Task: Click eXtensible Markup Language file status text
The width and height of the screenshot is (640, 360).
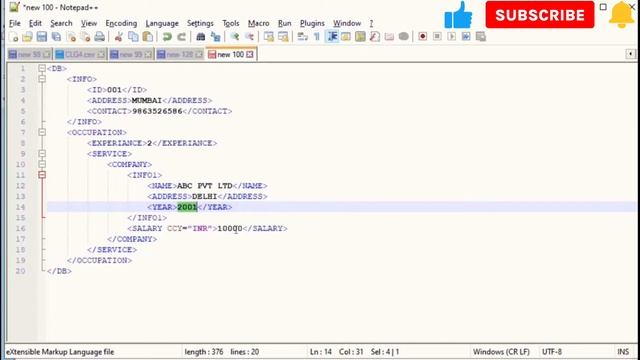Action: (60, 351)
